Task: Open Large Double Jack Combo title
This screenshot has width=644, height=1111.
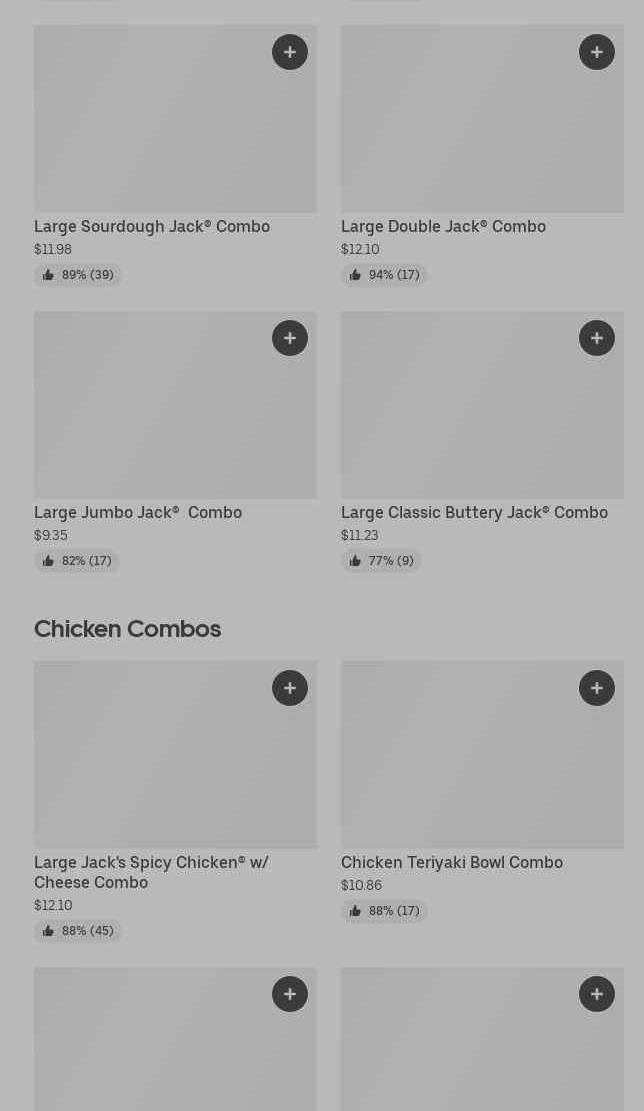Action: coord(443,226)
